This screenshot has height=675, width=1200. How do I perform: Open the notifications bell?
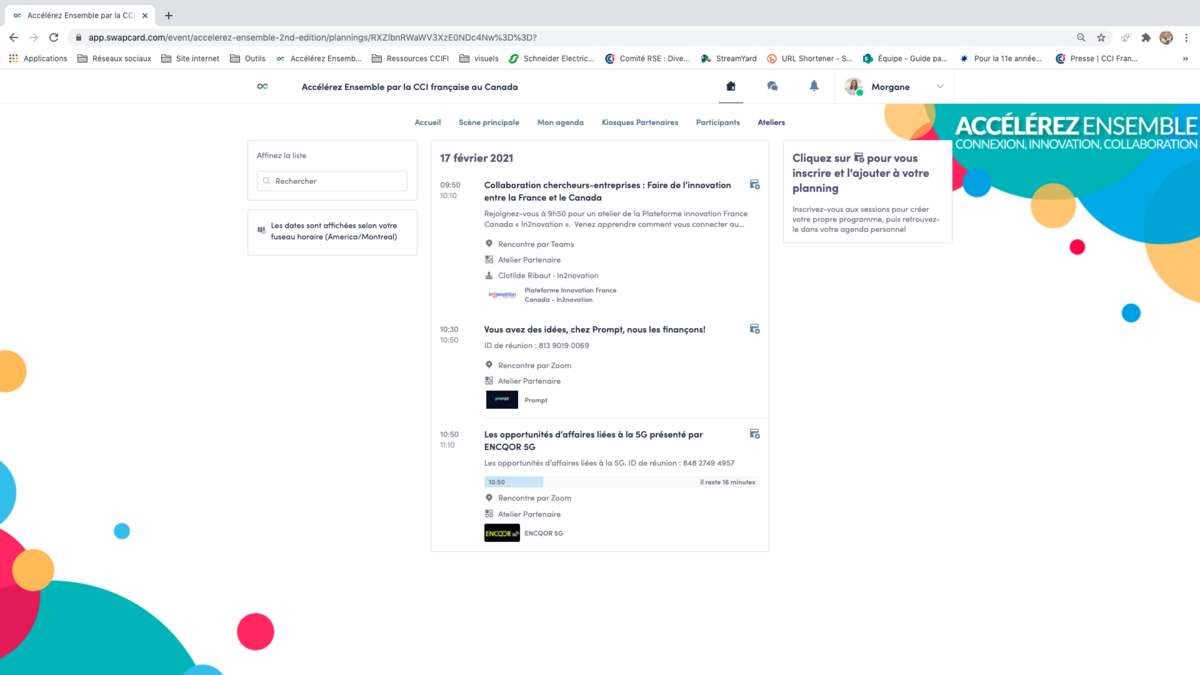tap(814, 87)
